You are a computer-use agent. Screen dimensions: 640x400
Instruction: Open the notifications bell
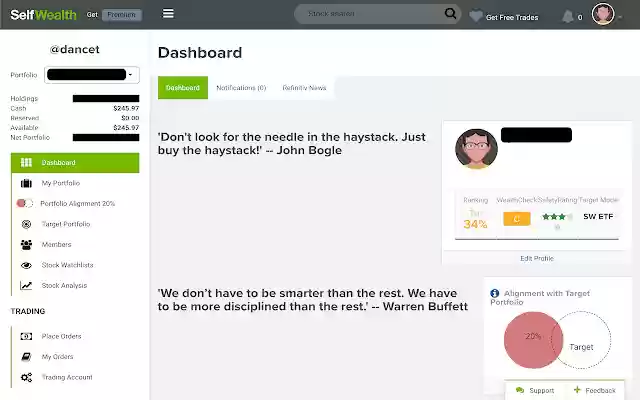[x=567, y=17]
